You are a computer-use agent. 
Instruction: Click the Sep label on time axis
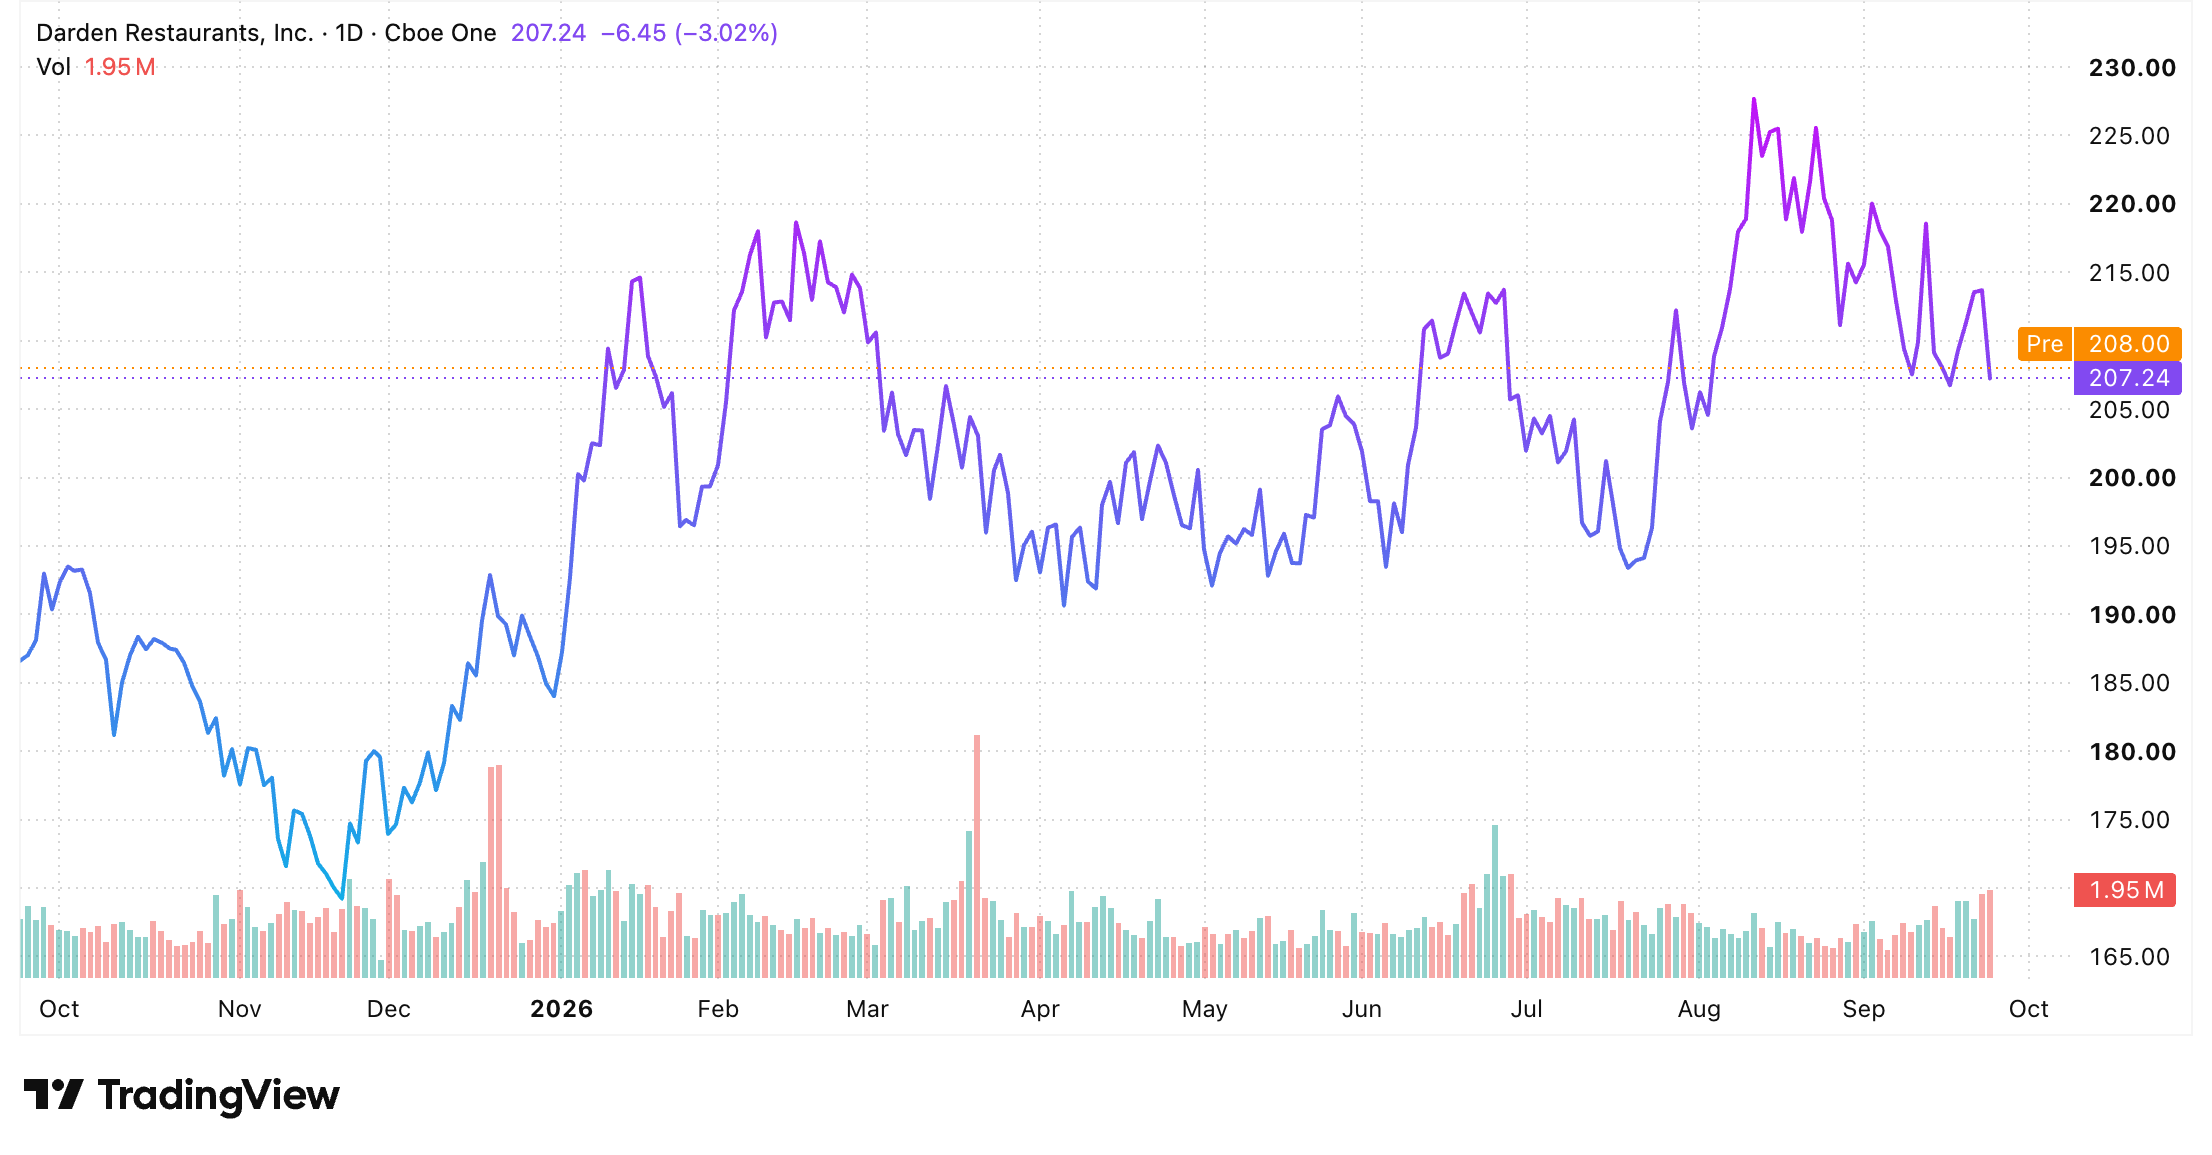pyautogui.click(x=1864, y=1009)
